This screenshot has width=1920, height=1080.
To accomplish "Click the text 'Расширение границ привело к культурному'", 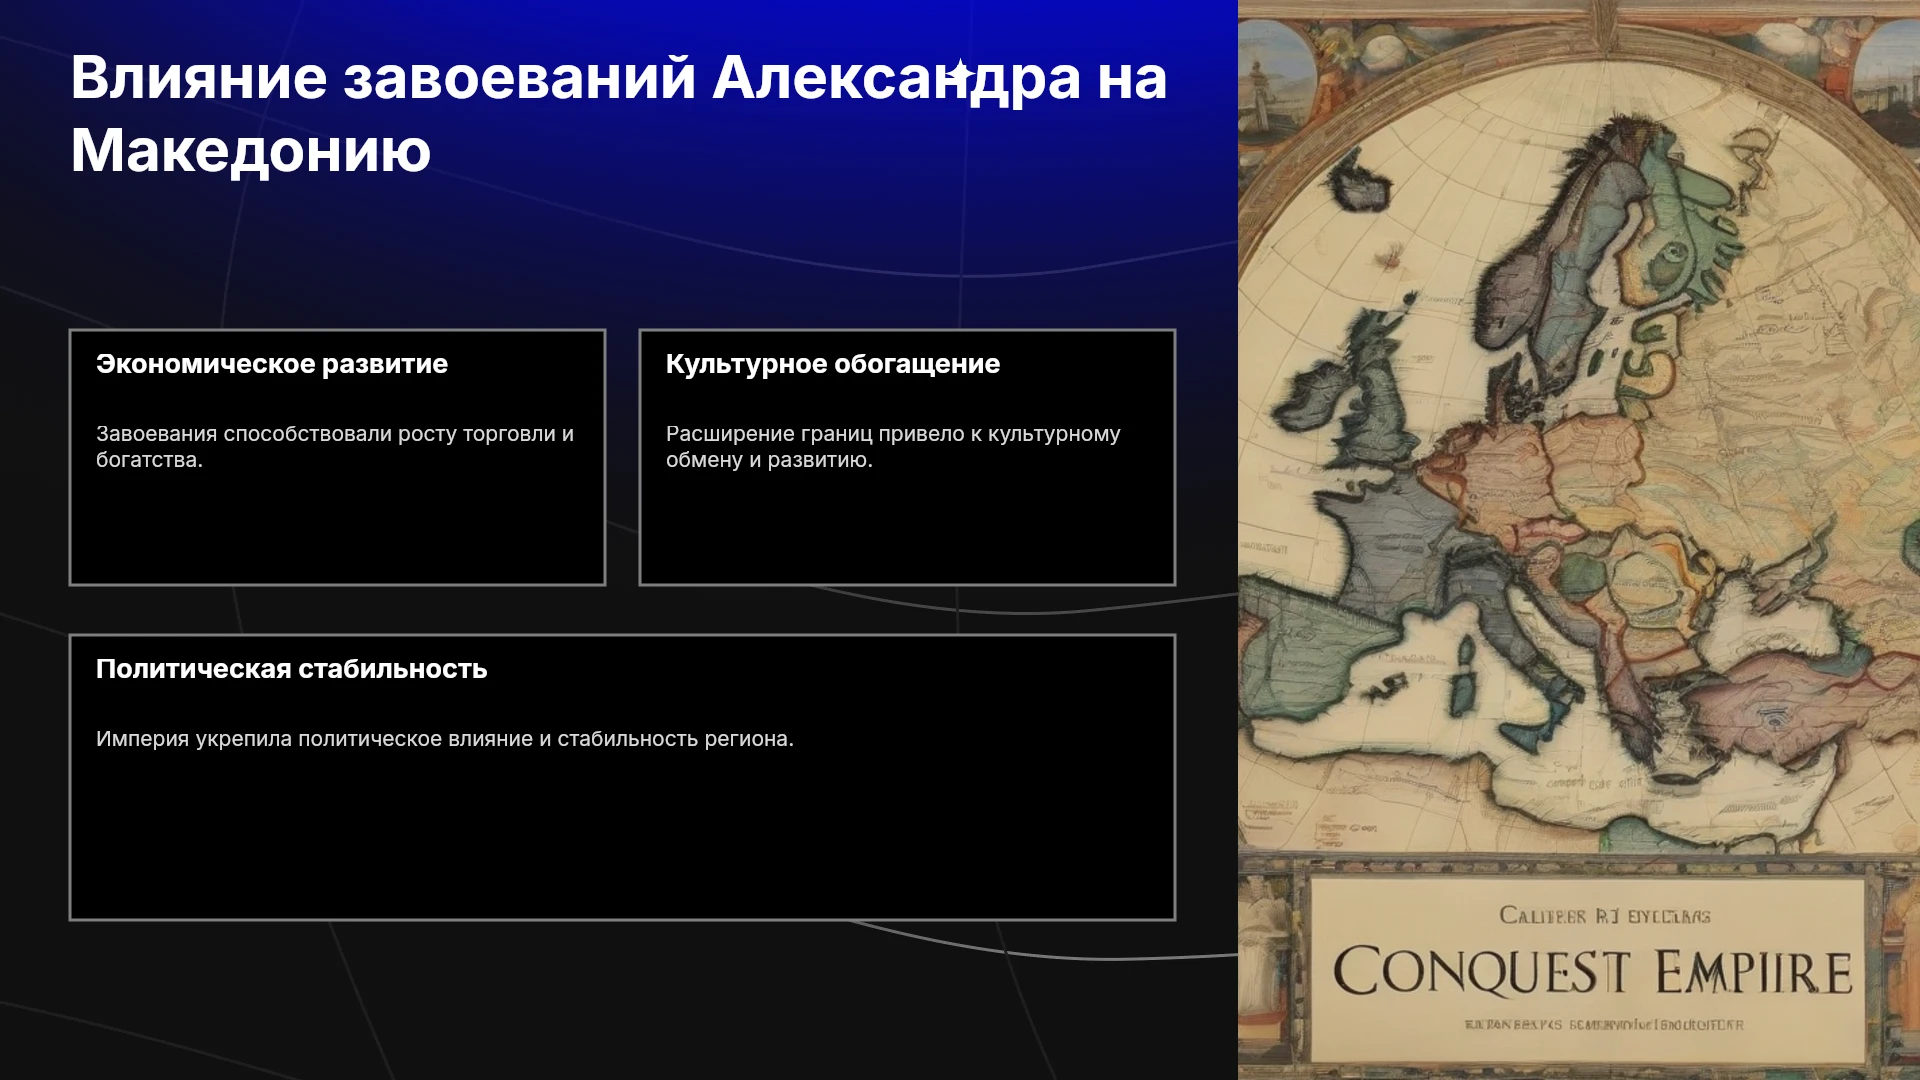I will click(x=893, y=434).
